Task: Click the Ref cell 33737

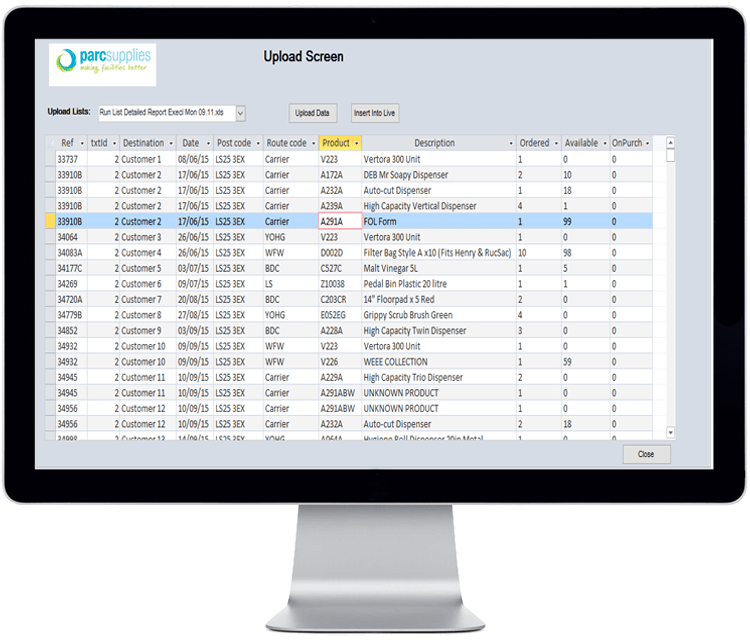Action: point(71,159)
